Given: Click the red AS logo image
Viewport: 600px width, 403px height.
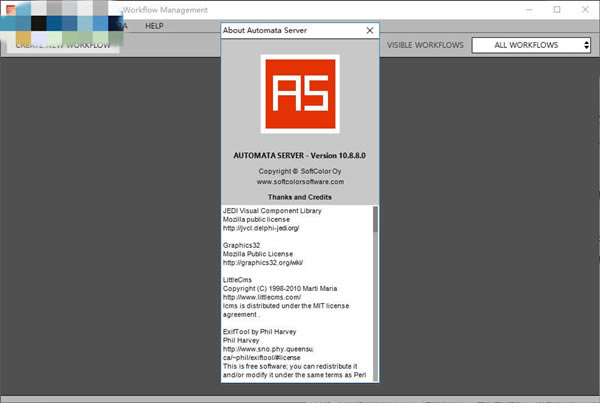Looking at the screenshot, I should 300,94.
